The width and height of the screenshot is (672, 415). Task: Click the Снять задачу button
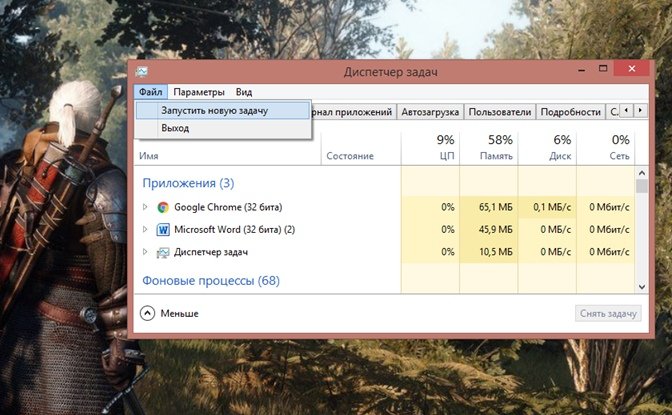click(x=608, y=313)
